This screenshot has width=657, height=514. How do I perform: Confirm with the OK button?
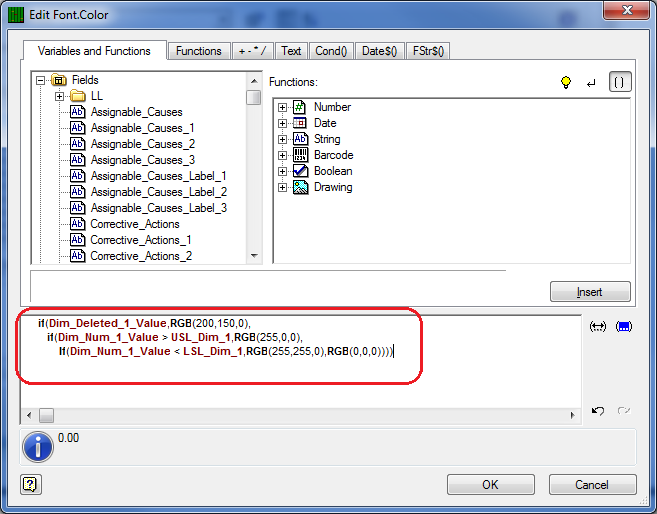(x=490, y=485)
